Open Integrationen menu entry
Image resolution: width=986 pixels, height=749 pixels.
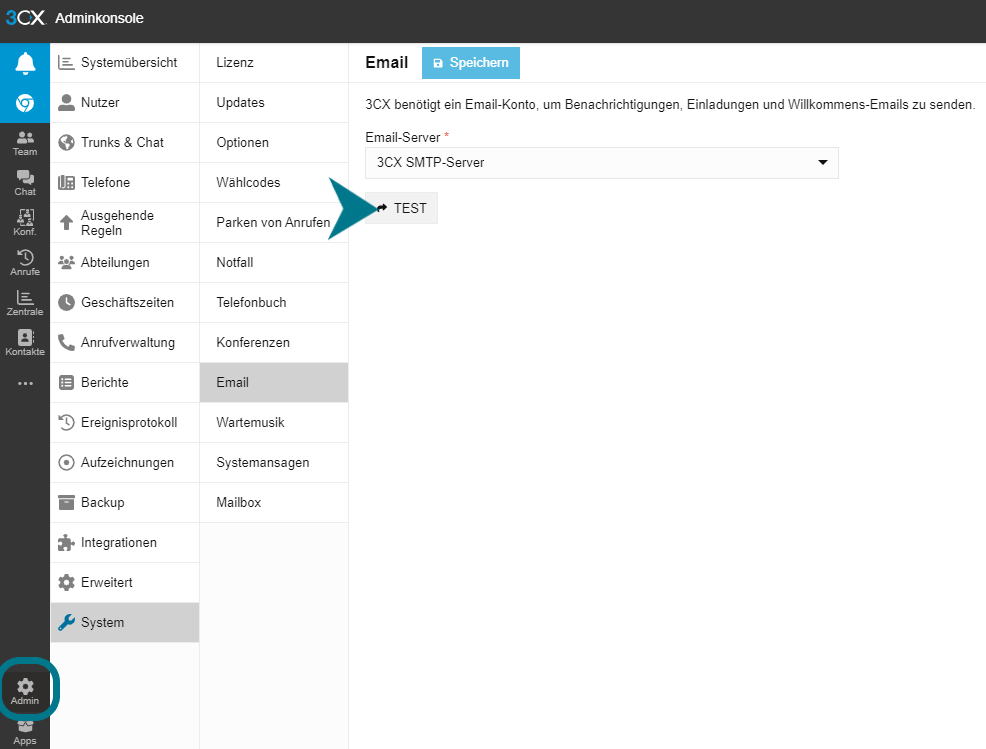[x=125, y=542]
